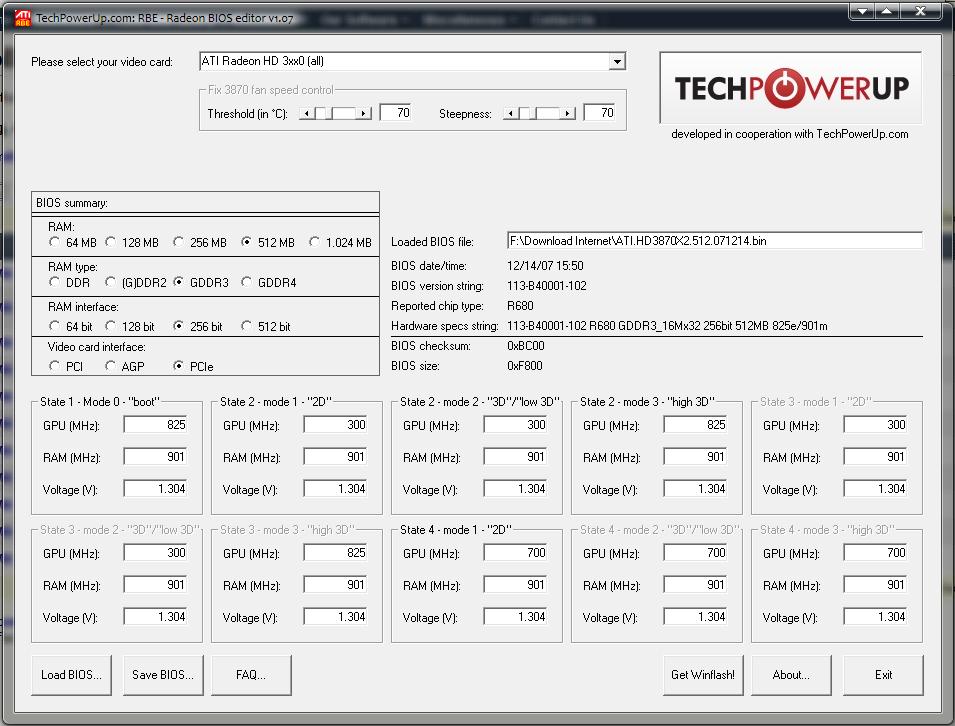This screenshot has width=955, height=726.
Task: Click Steepness slider left arrow
Action: 511,113
